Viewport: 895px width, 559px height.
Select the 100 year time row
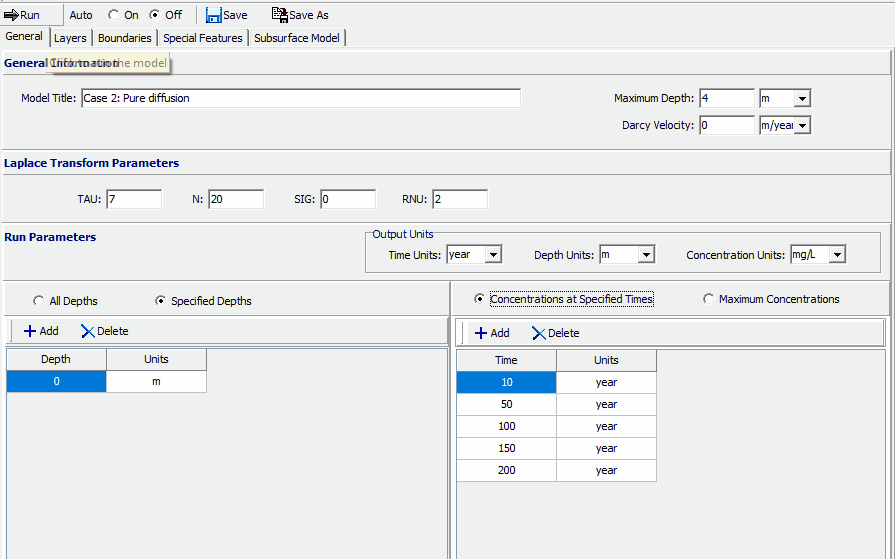point(506,426)
